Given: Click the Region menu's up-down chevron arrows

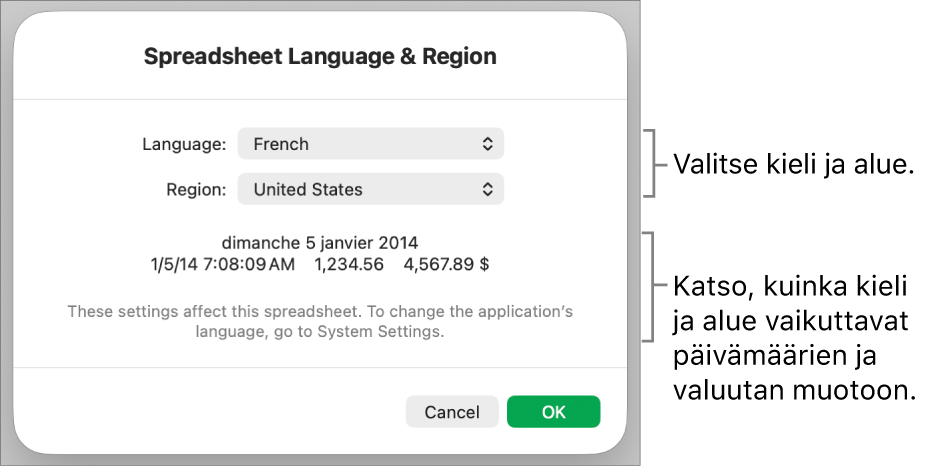Looking at the screenshot, I should coord(487,189).
